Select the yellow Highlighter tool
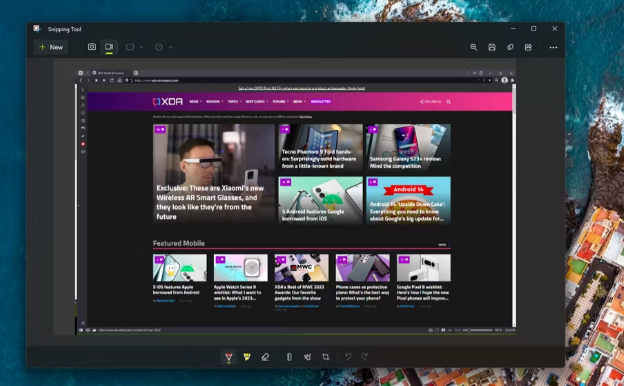624x386 pixels. pos(247,357)
